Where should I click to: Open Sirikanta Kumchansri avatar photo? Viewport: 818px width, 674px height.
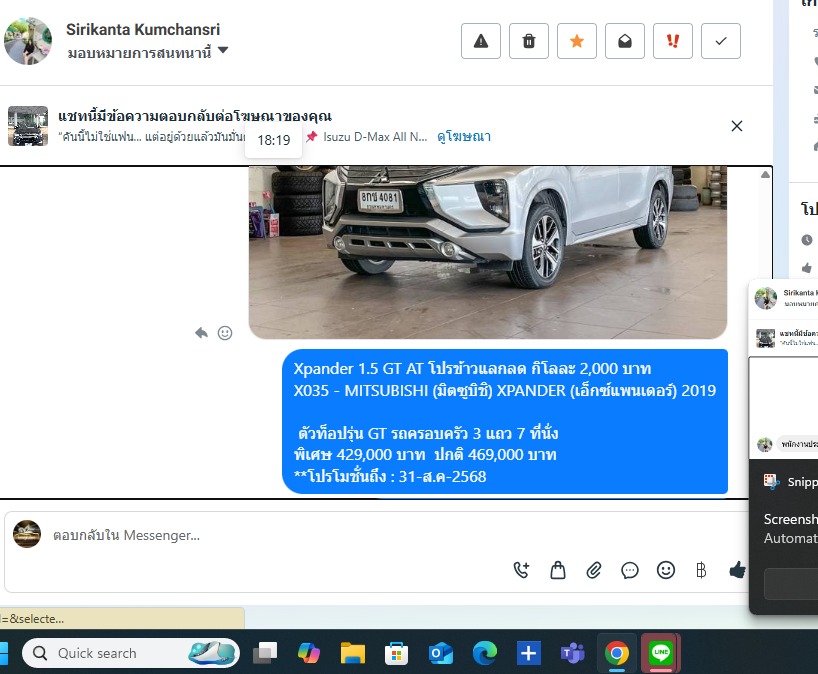[x=28, y=41]
